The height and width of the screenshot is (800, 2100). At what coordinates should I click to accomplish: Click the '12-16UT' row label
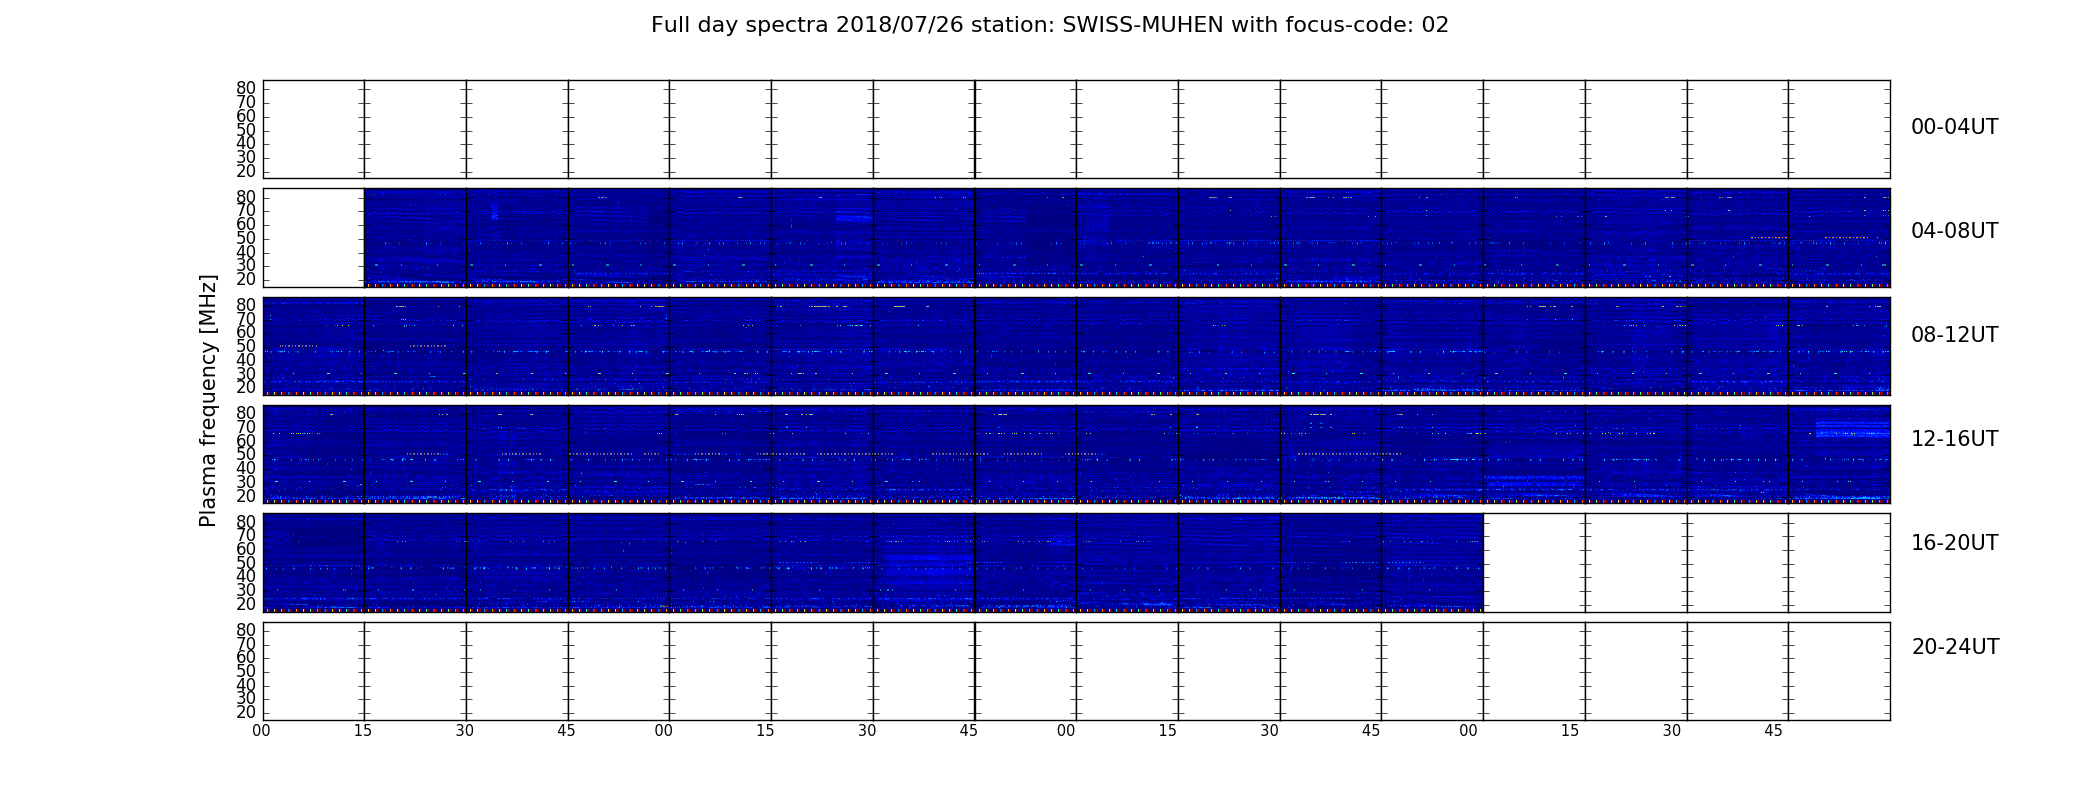tap(1954, 439)
